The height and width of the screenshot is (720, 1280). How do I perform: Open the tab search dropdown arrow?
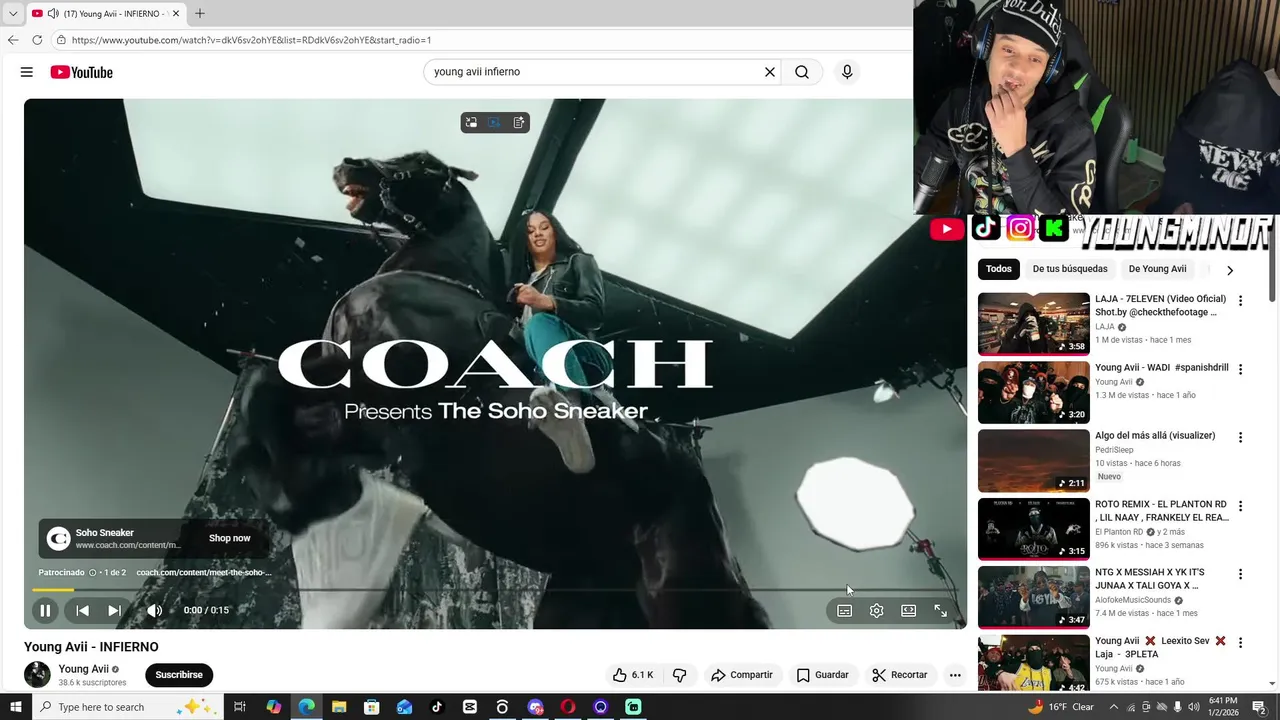(12, 13)
